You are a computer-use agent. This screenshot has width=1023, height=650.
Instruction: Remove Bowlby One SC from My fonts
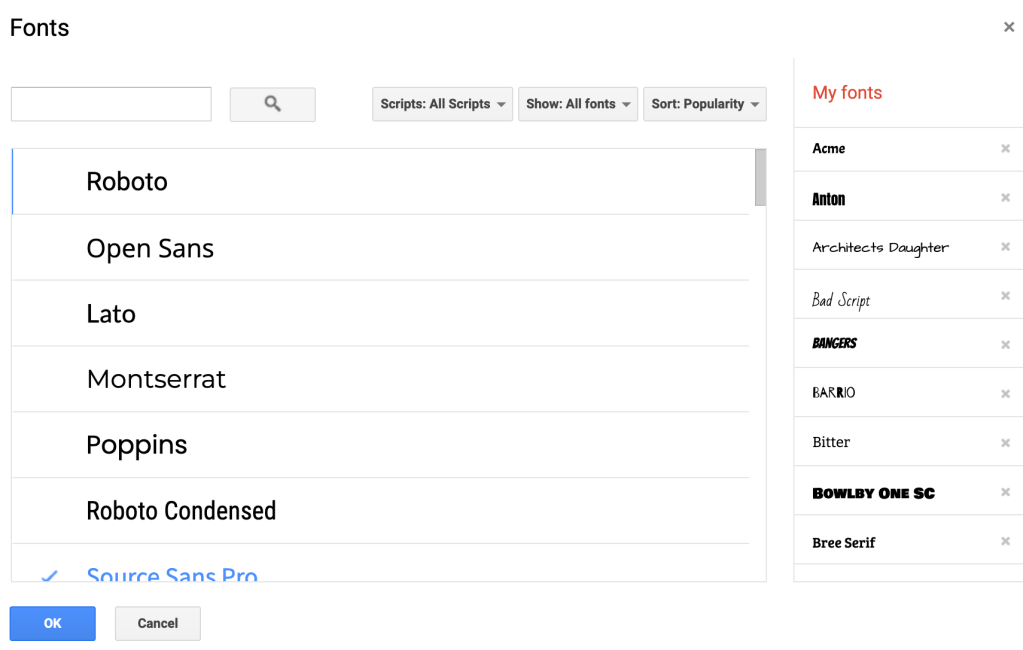coord(1005,492)
